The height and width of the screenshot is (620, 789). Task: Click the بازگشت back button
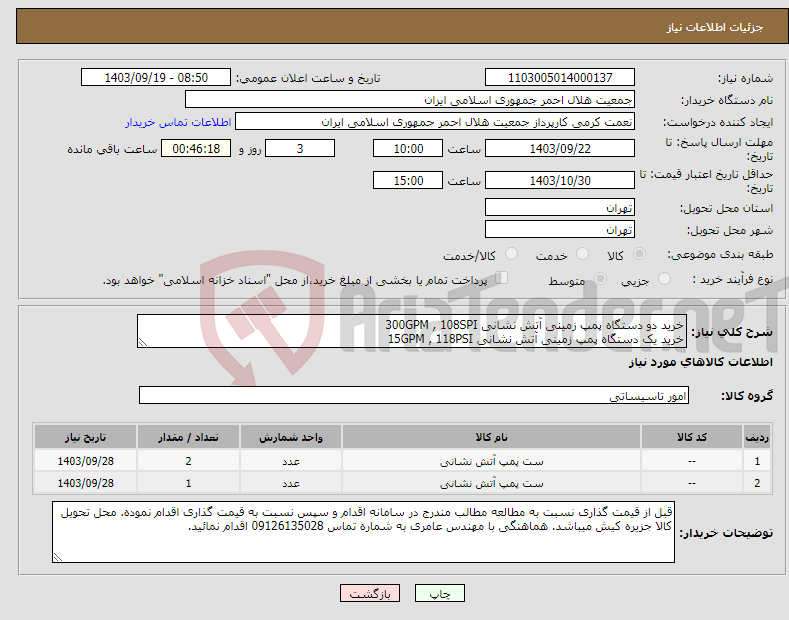coord(370,593)
